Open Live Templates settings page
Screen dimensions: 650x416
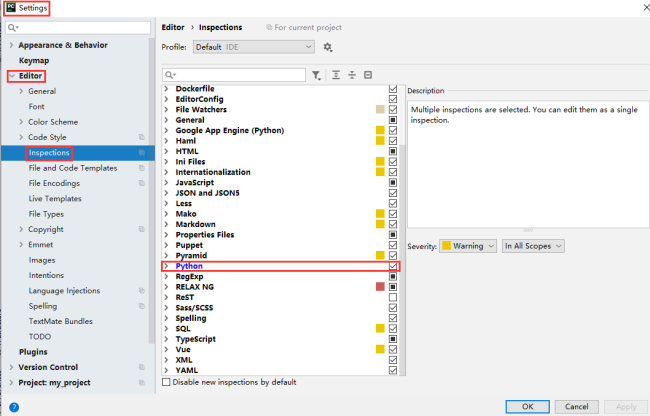pos(55,198)
